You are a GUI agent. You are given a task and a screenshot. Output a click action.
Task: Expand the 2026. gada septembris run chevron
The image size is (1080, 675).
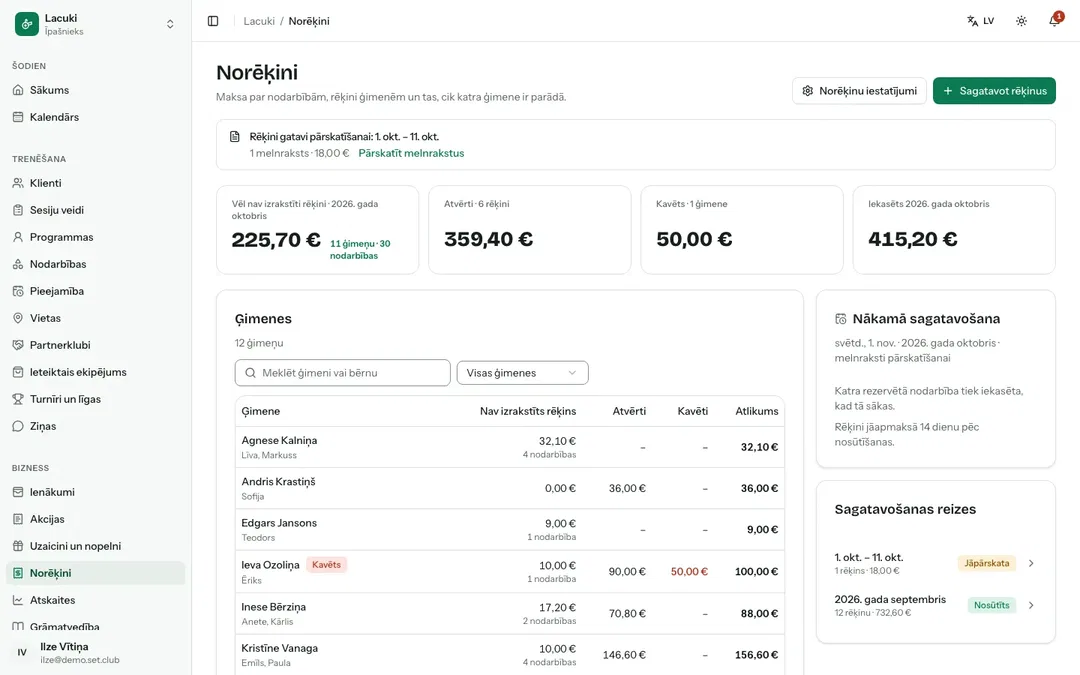click(x=1031, y=605)
